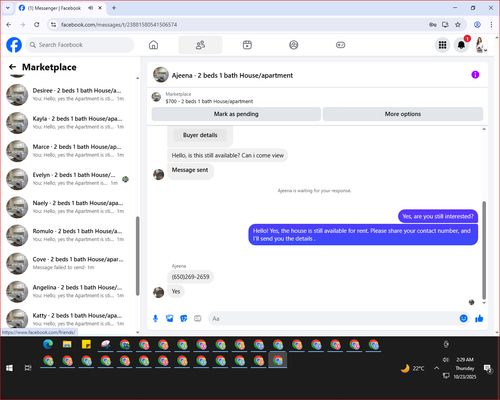Open the Facebook menu grid icon

tap(442, 45)
